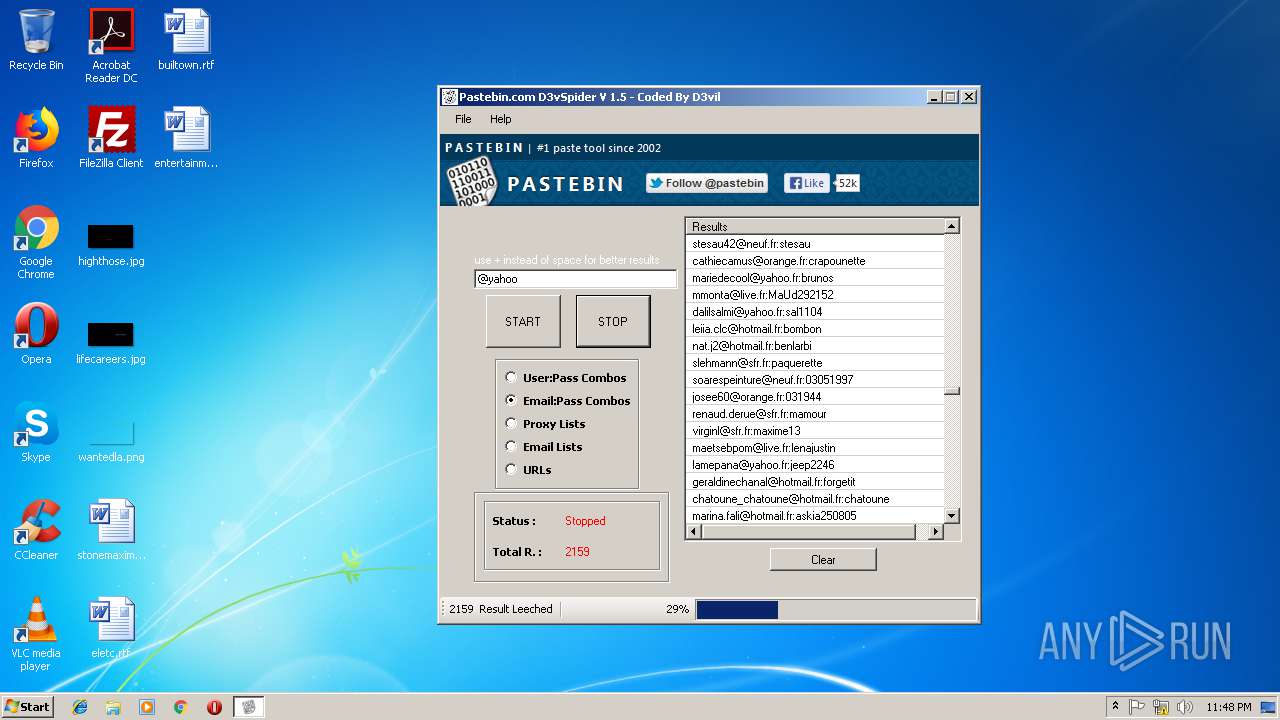Launch VLC media player shortcut
Image resolution: width=1280 pixels, height=720 pixels.
[x=36, y=634]
